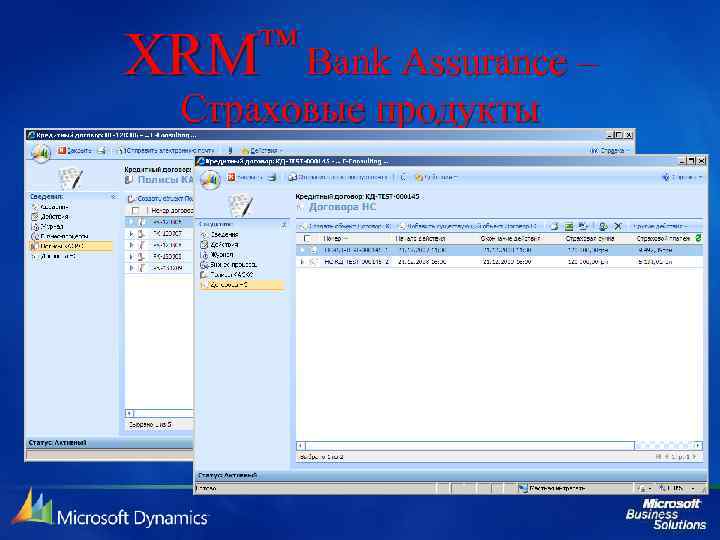The width and height of the screenshot is (720, 540).
Task: Open Договора НС in back window sidebar
Action: [54, 257]
